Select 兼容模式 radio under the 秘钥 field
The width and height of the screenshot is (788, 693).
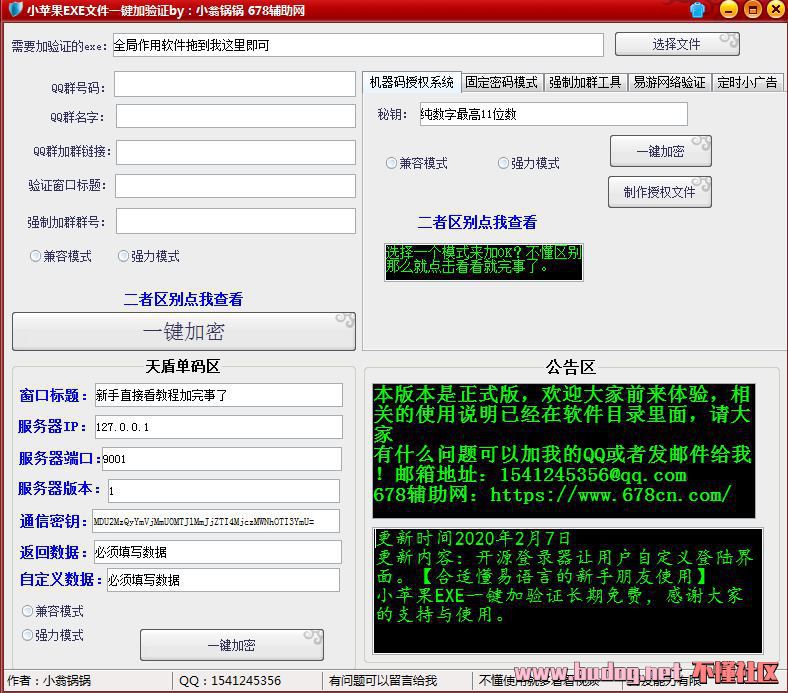click(x=392, y=163)
